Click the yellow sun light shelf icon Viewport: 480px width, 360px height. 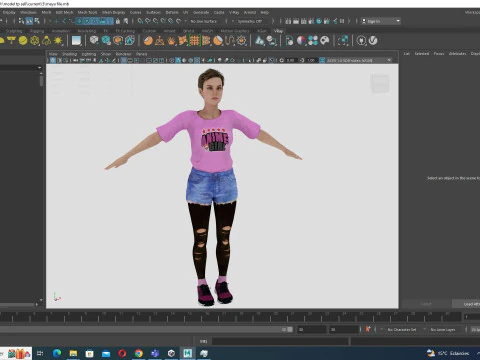(58, 41)
